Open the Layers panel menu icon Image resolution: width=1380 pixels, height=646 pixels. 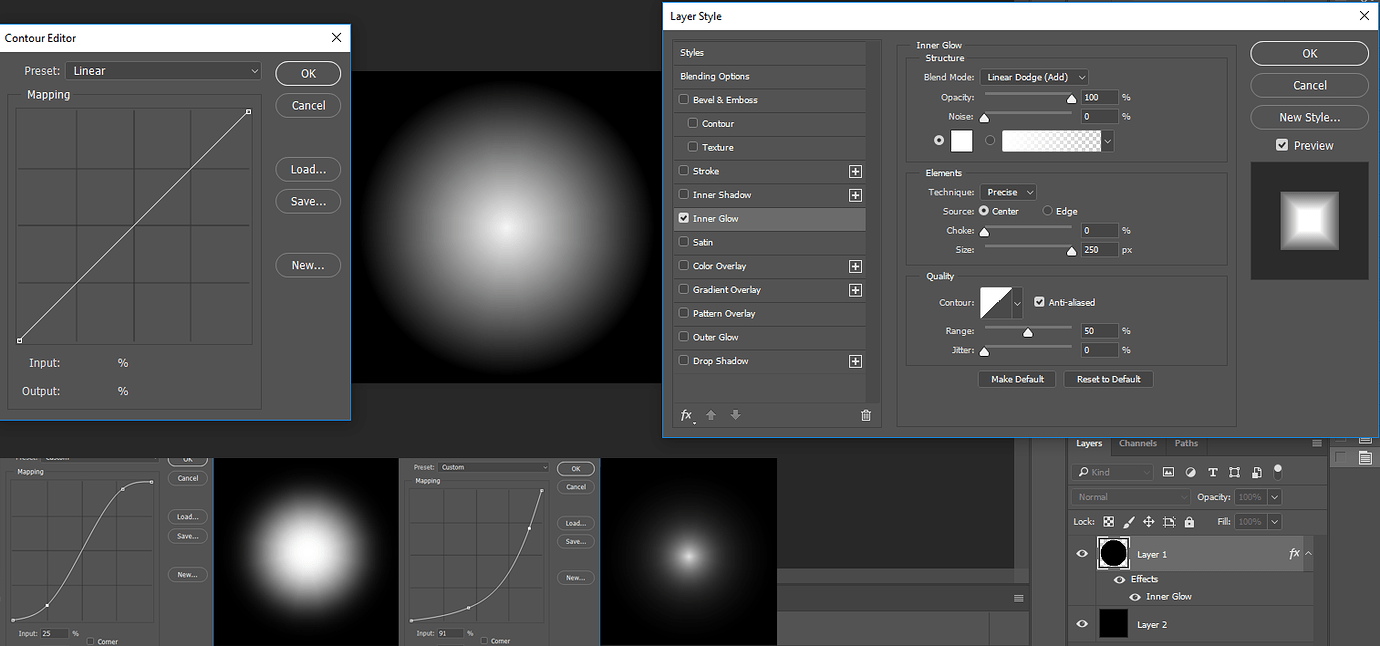coord(1316,444)
